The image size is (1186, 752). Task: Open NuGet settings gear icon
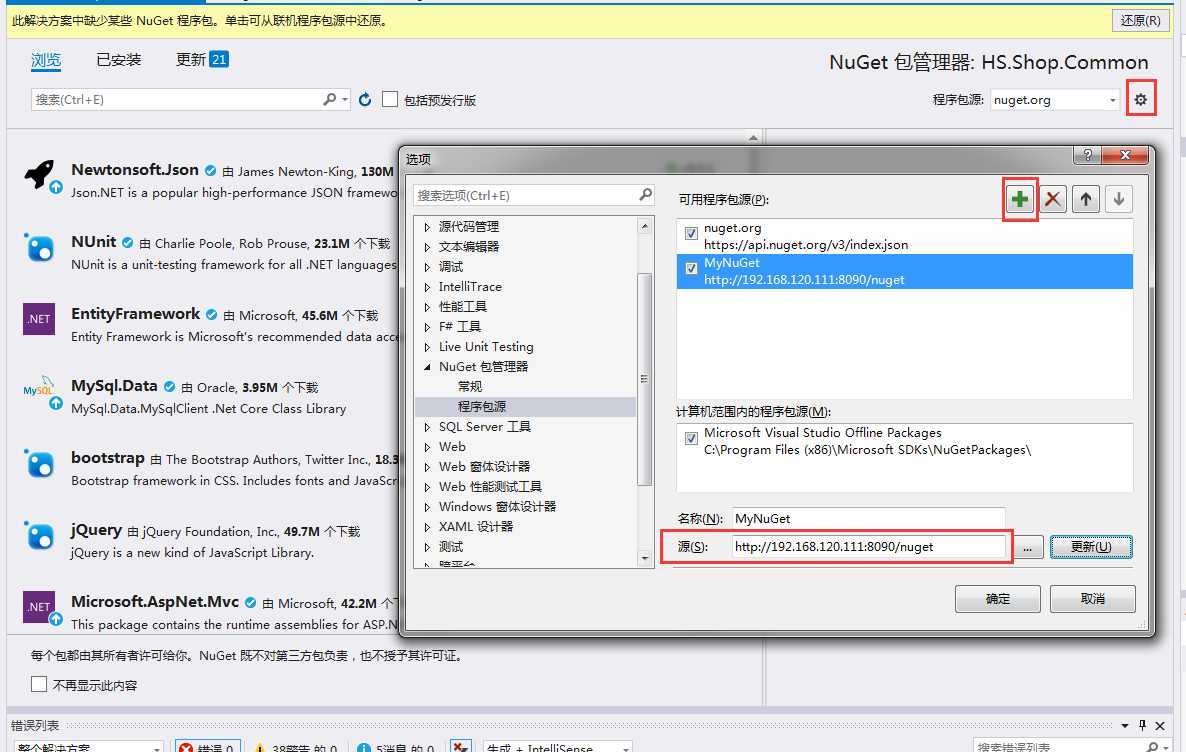(x=1141, y=99)
